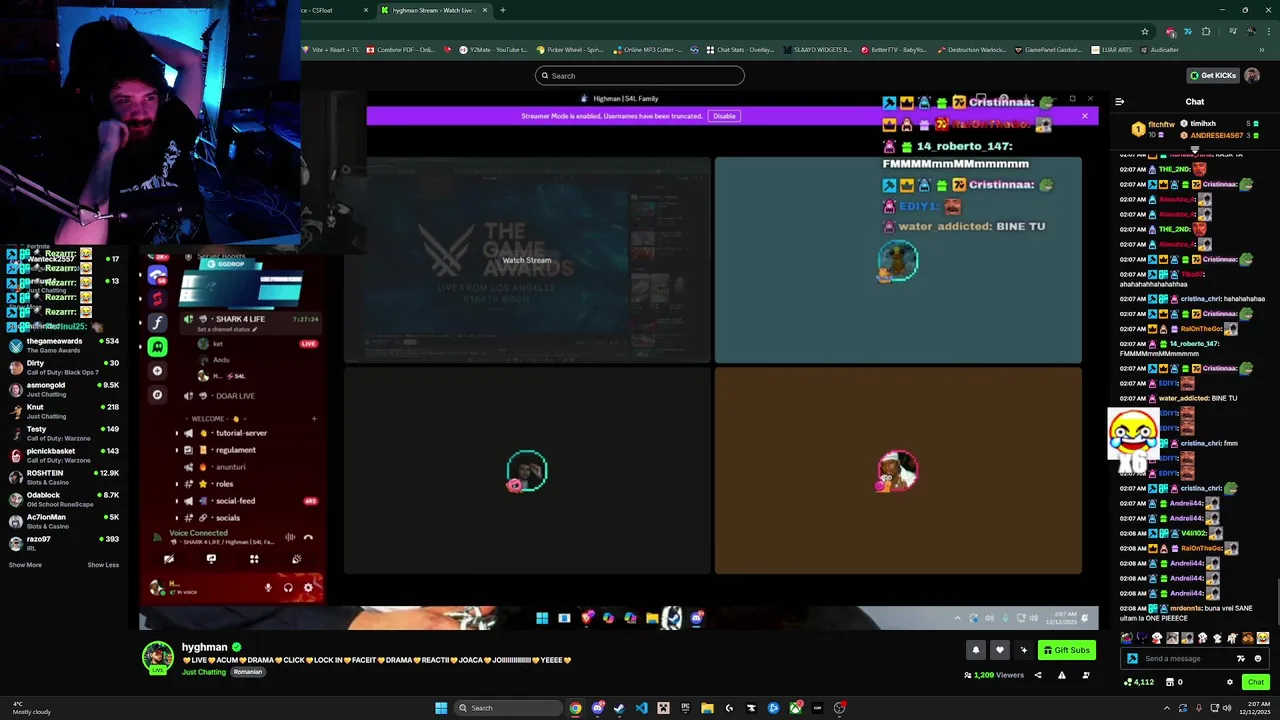
Task: Toggle the Discord headphones deafen
Action: coord(288,588)
